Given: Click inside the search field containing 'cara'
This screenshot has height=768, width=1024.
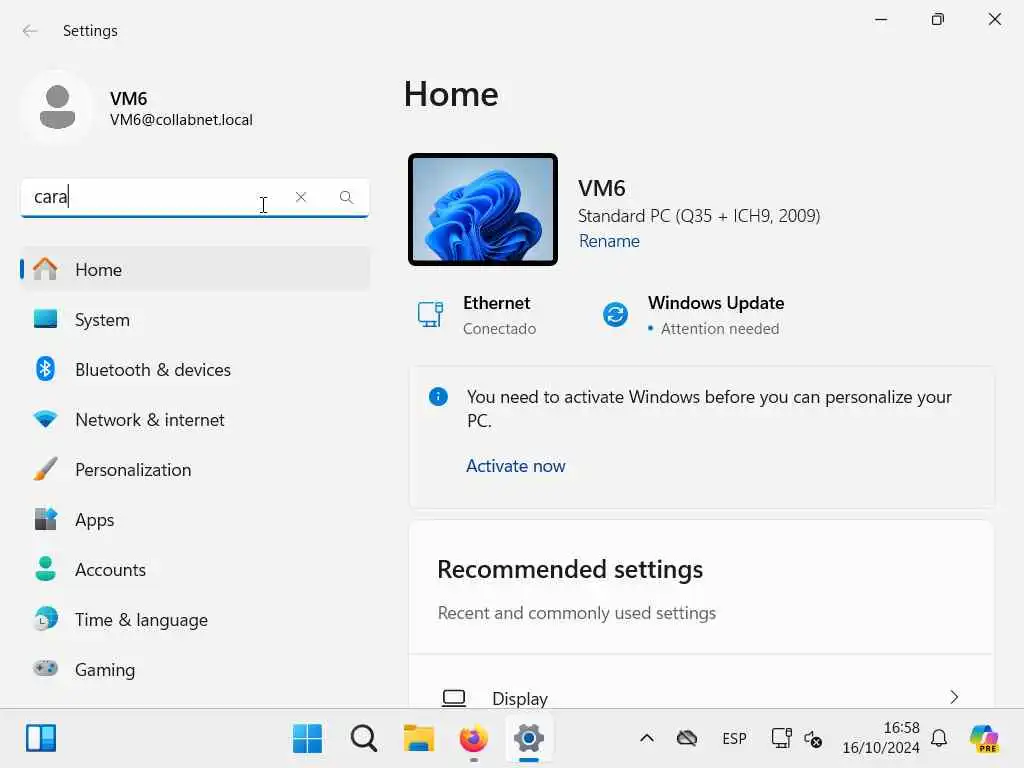Looking at the screenshot, I should point(195,197).
